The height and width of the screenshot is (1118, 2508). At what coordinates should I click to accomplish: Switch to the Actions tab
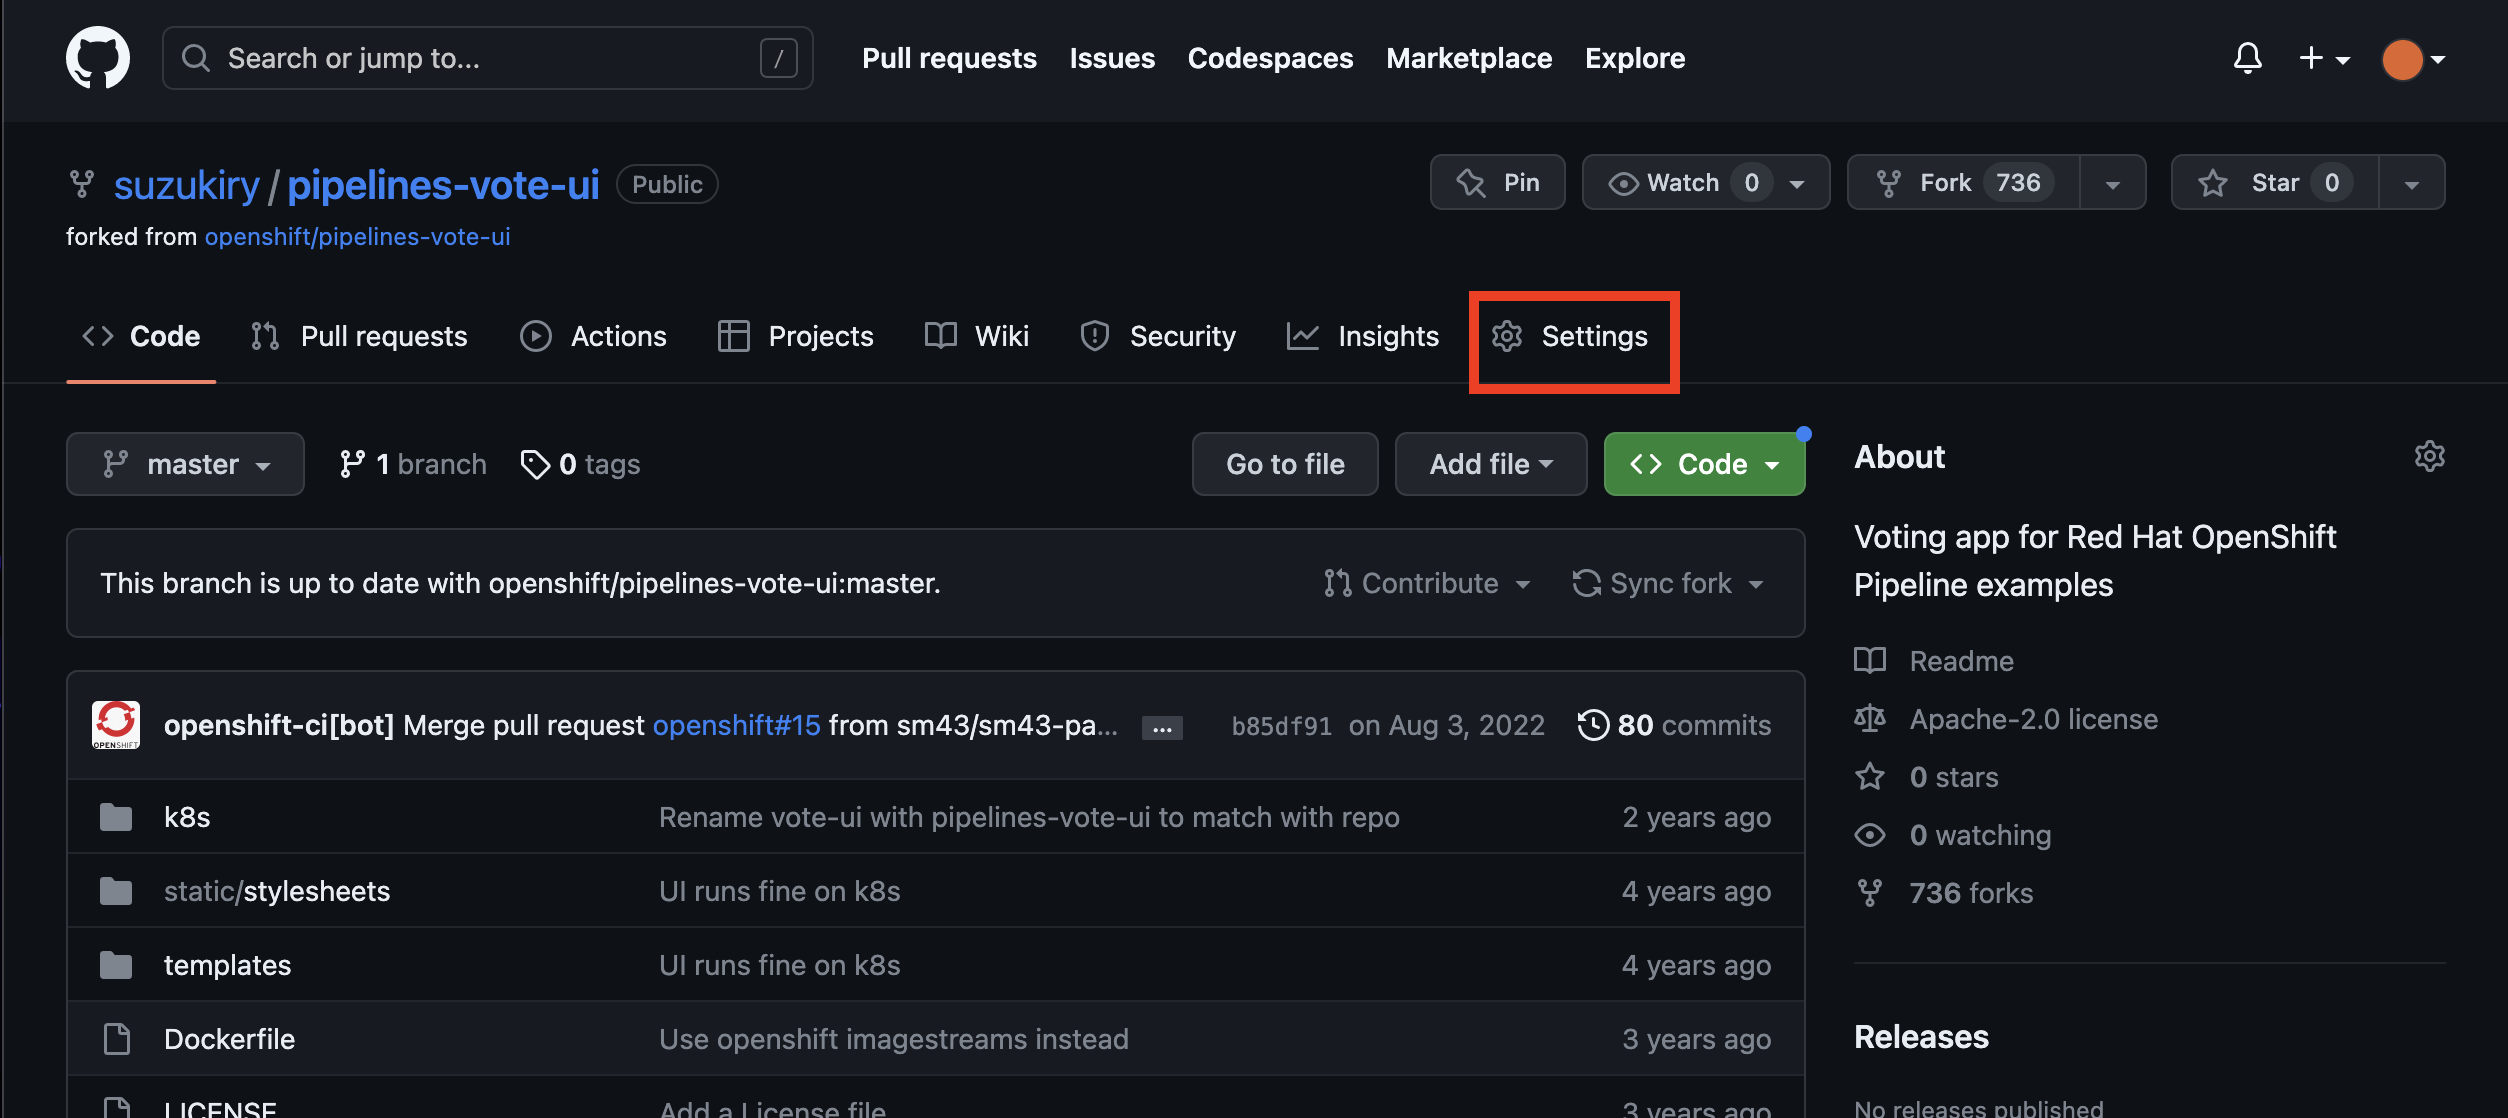coord(593,336)
